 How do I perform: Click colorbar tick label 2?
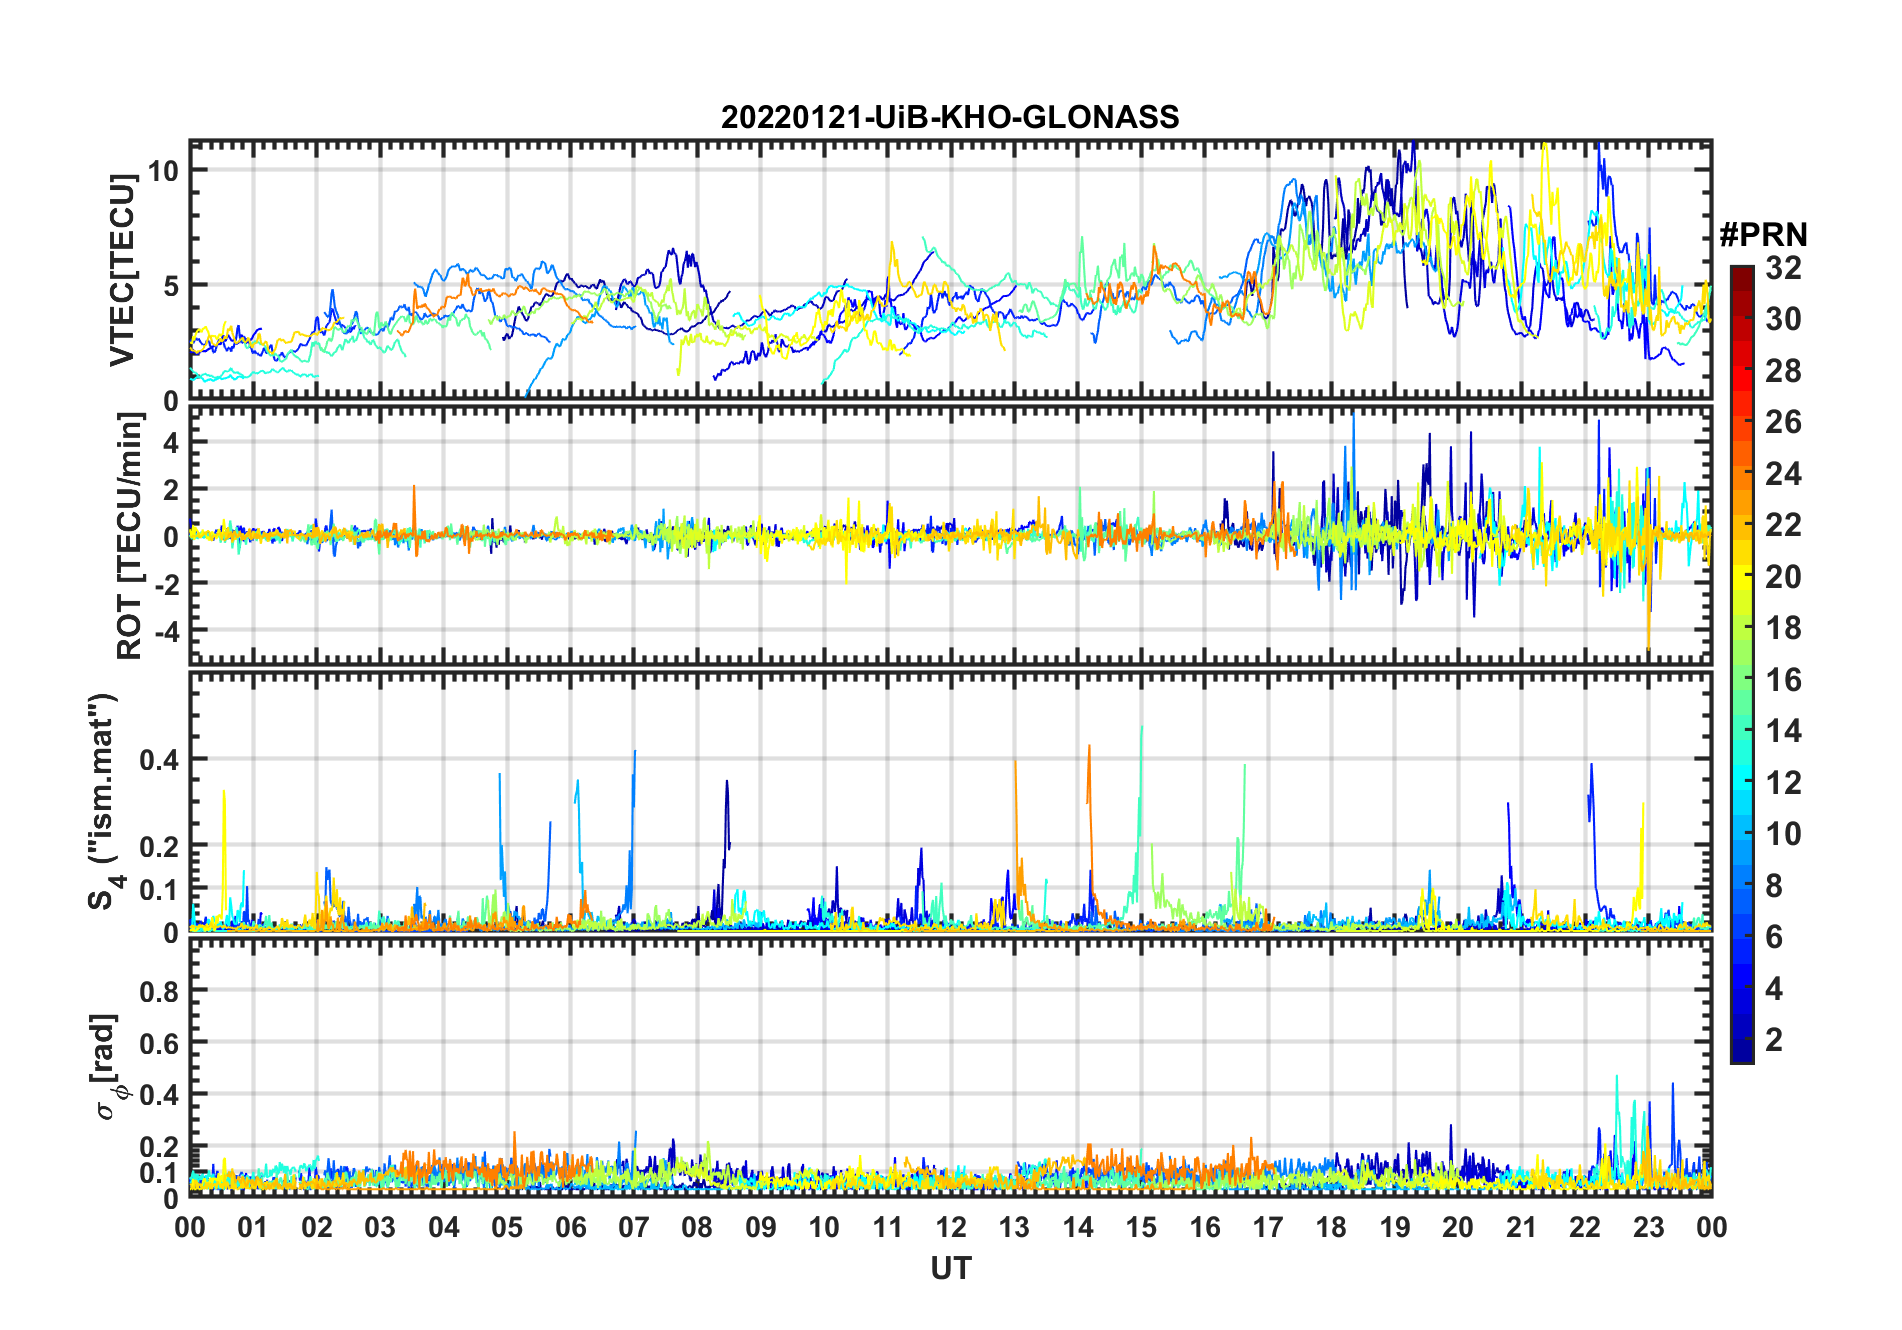(x=1774, y=1040)
